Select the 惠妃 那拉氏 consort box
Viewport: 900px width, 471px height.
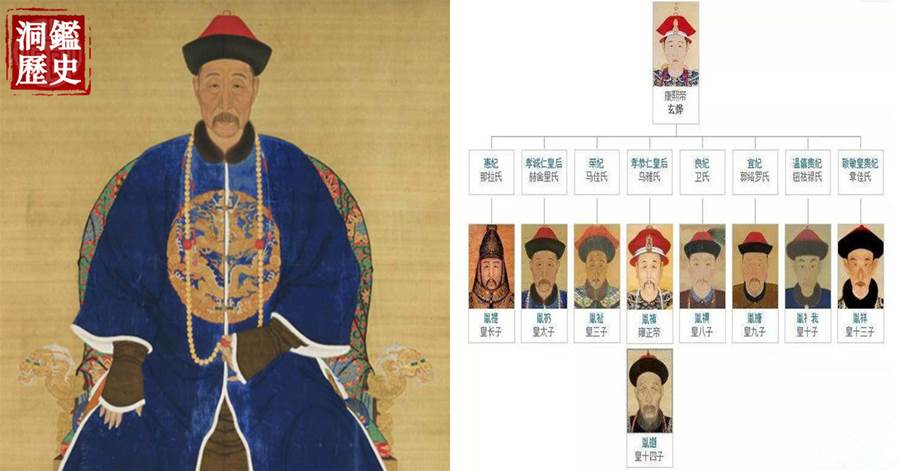[x=491, y=171]
